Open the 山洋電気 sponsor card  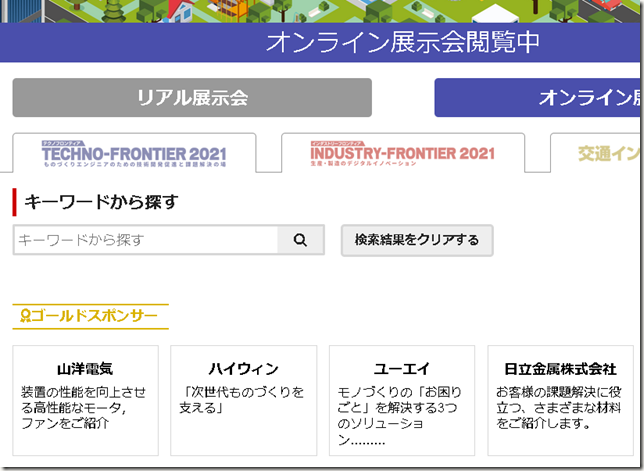point(85,400)
